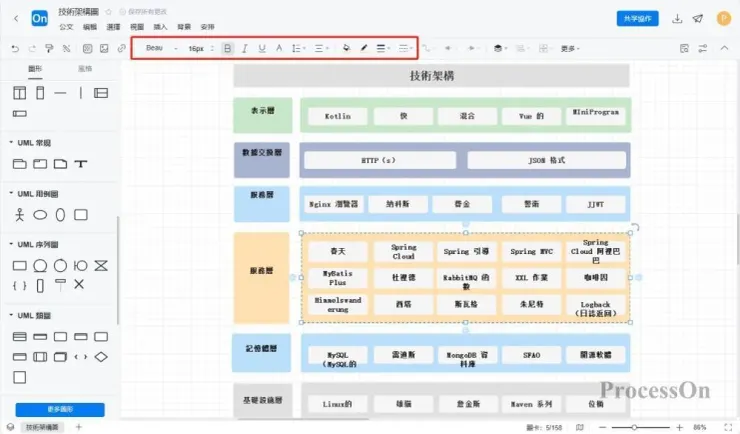Image resolution: width=740 pixels, height=434 pixels.
Task: Select the Kotlin box on canvas
Action: tap(337, 116)
